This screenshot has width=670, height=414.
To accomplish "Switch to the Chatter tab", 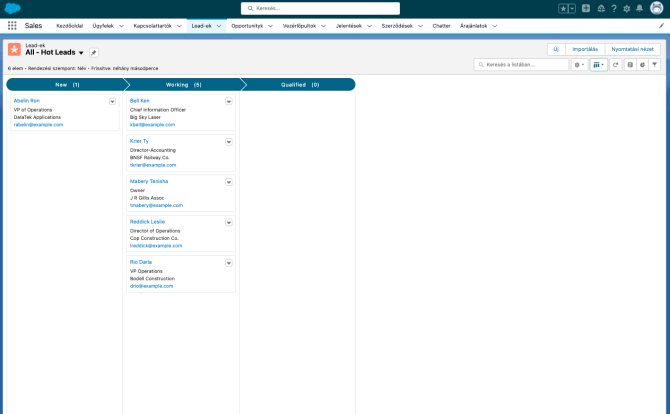I will 441,25.
